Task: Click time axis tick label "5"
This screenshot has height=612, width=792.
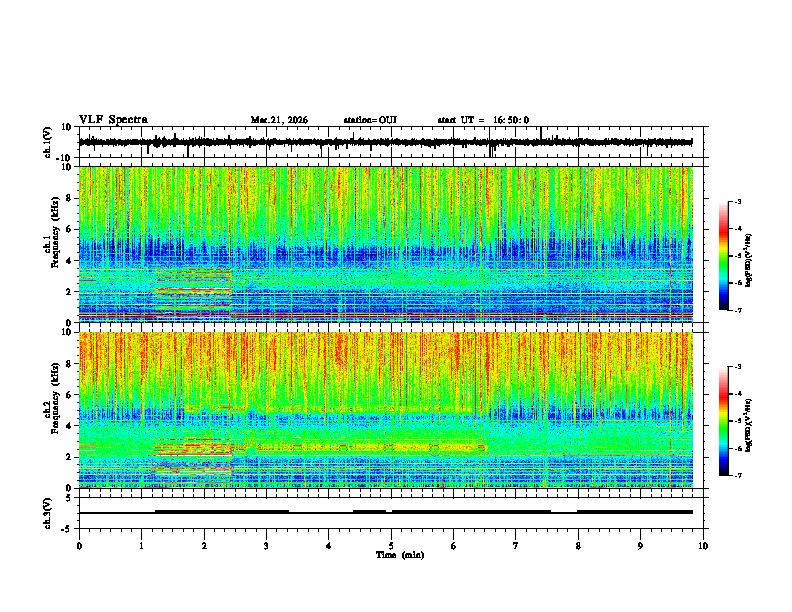Action: [391, 546]
